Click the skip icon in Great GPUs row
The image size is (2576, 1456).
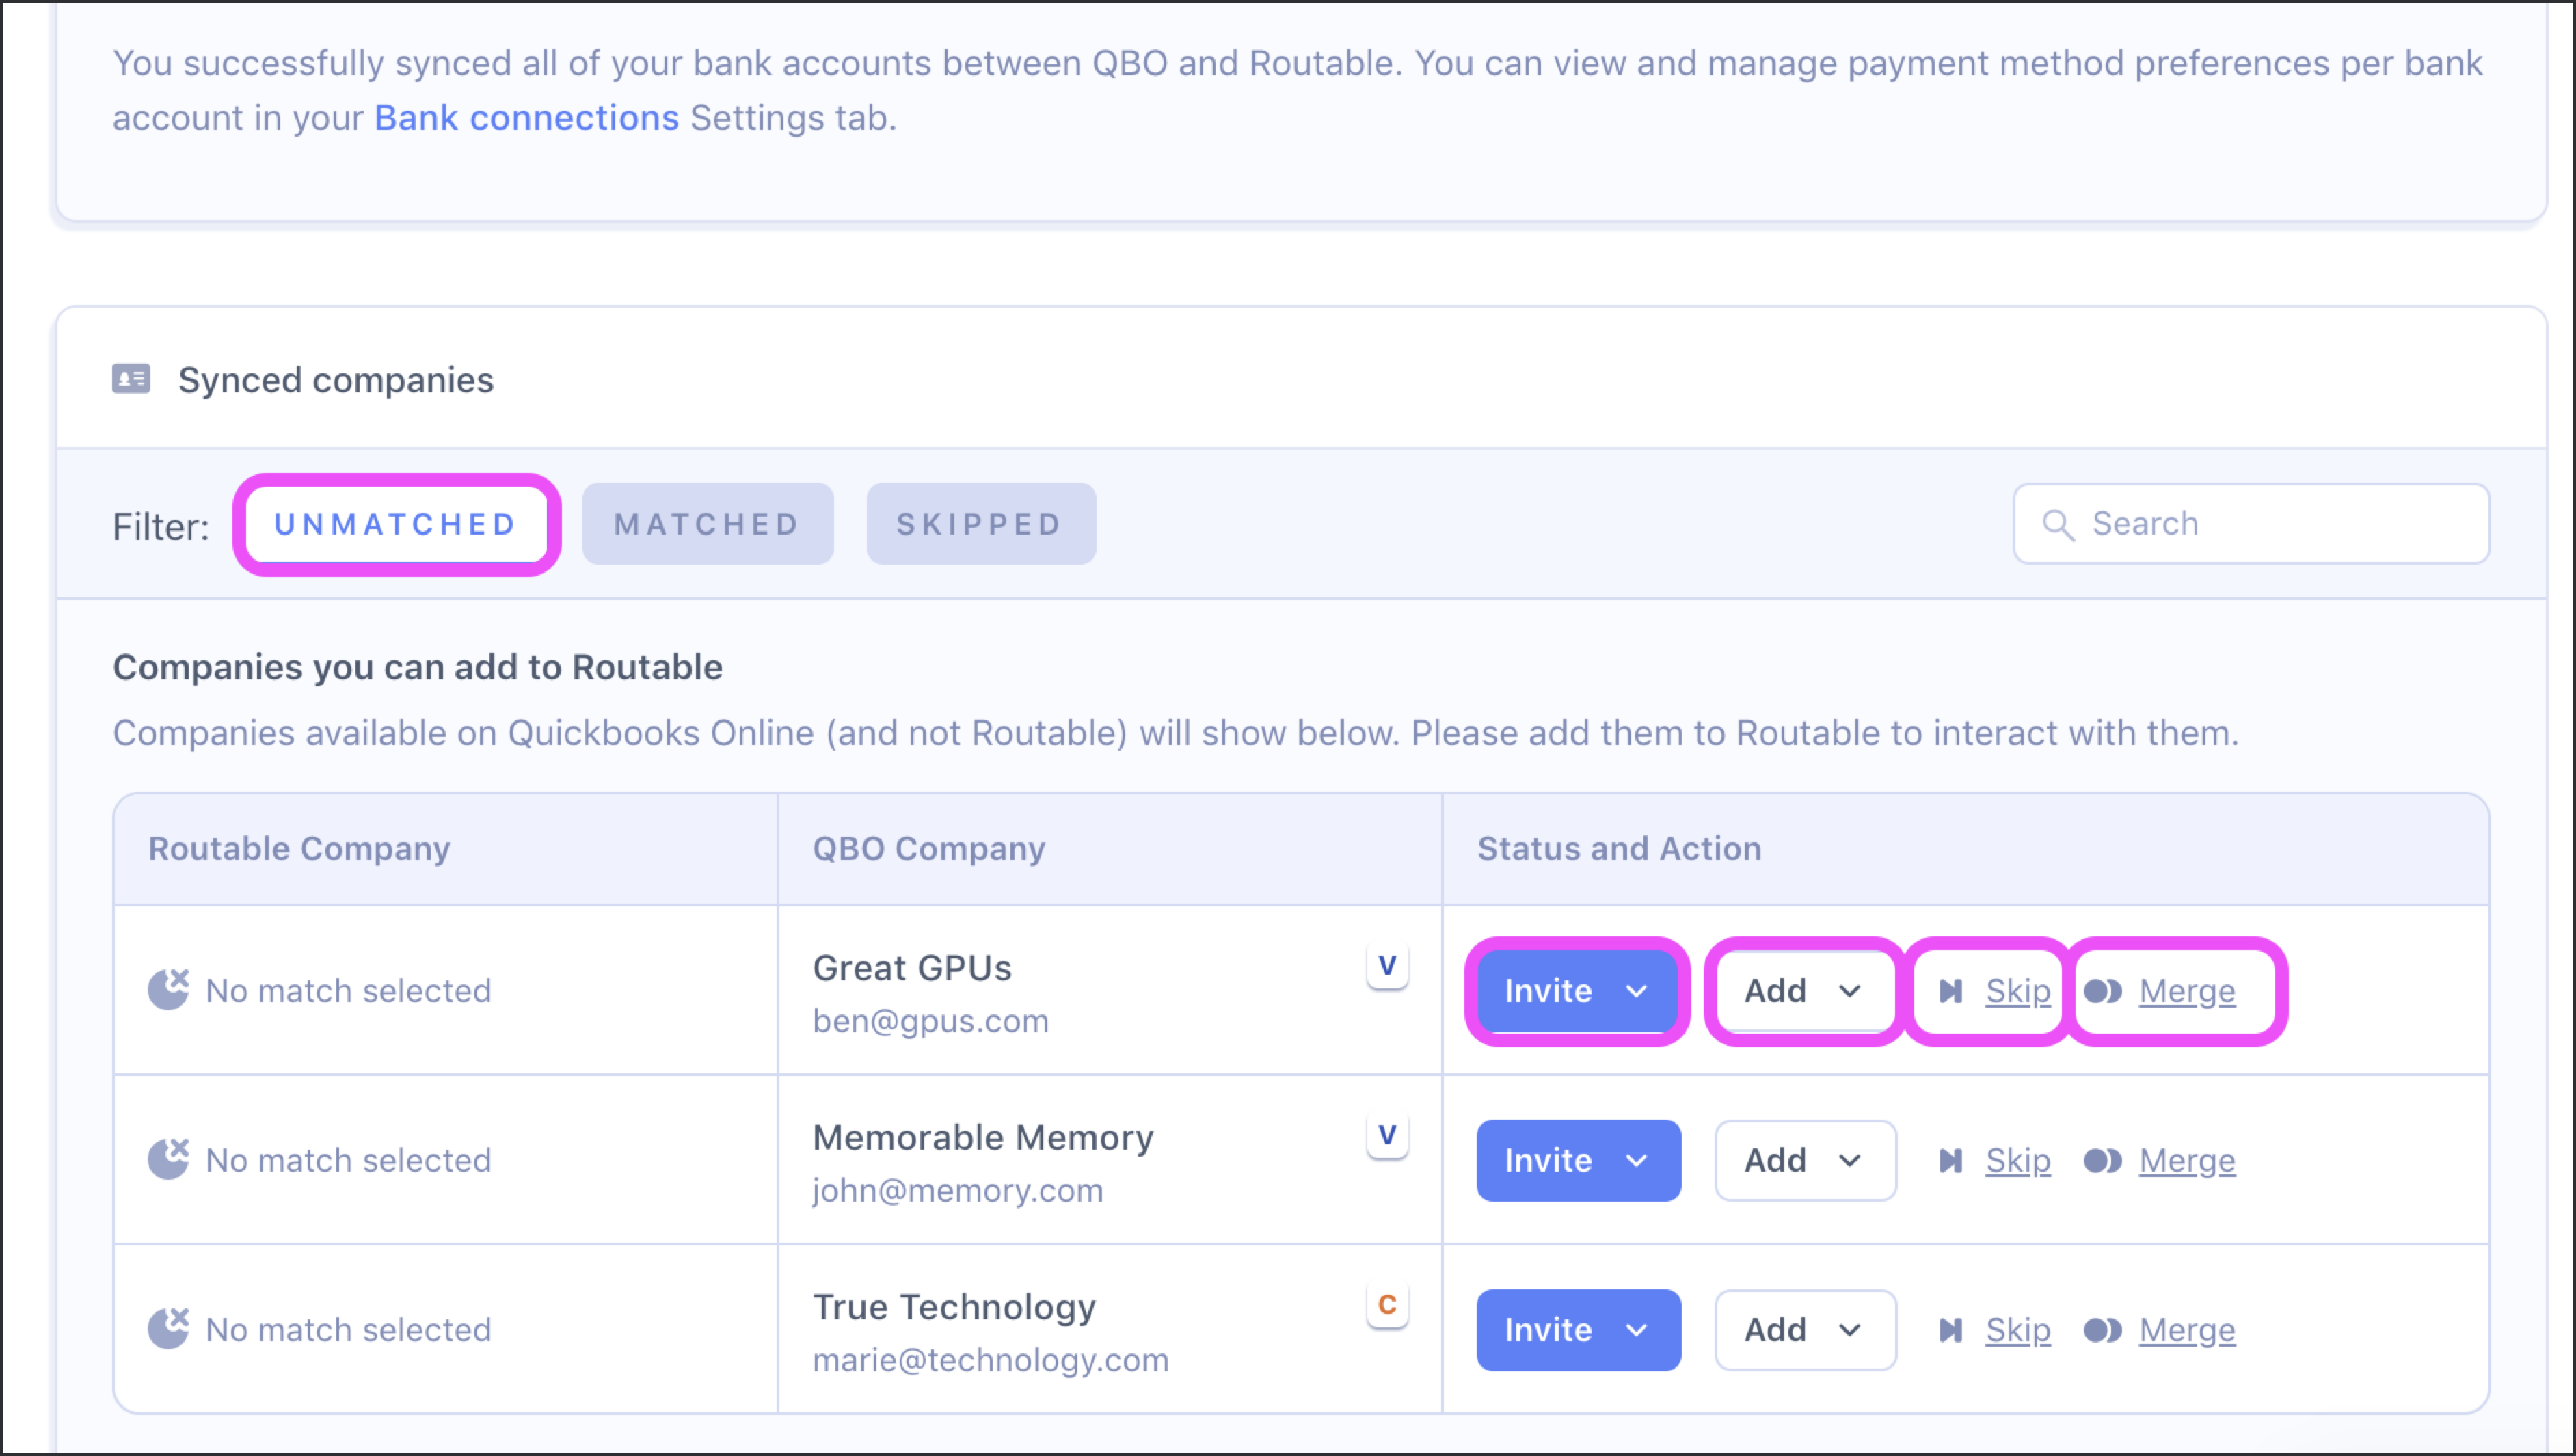tap(1950, 991)
